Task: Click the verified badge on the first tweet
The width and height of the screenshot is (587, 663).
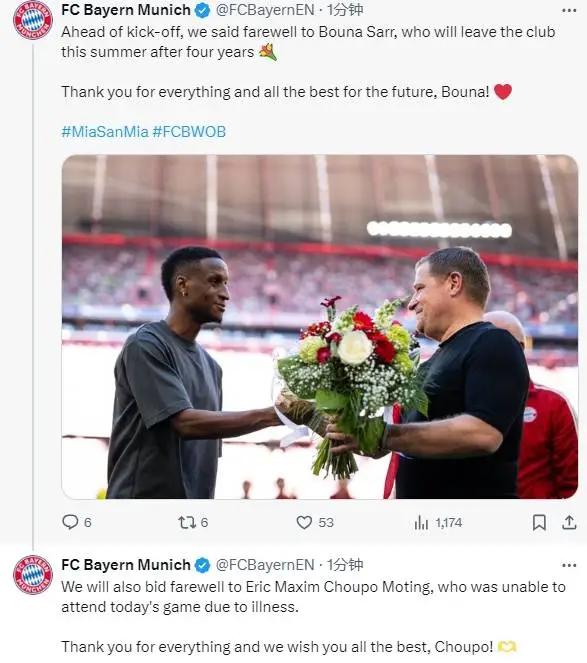Action: 203,11
